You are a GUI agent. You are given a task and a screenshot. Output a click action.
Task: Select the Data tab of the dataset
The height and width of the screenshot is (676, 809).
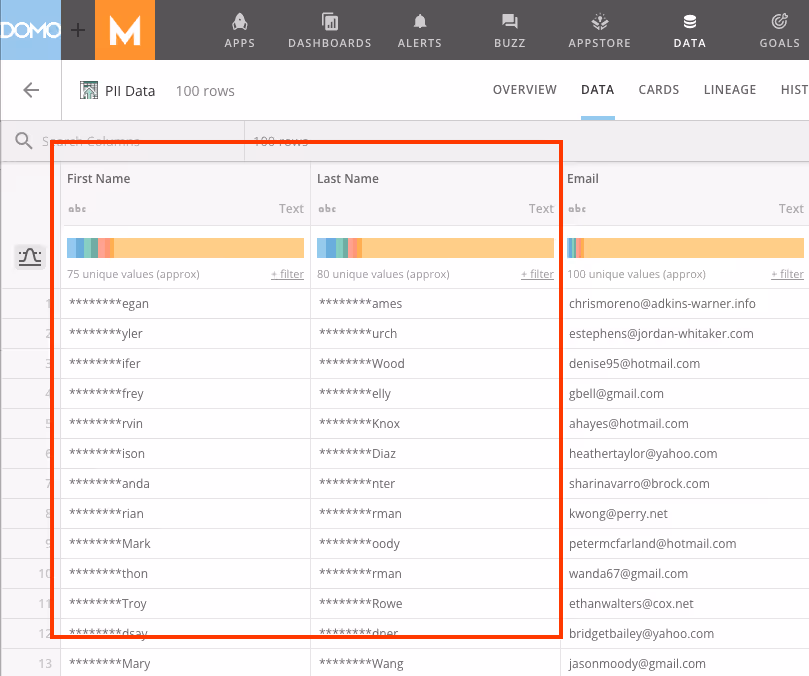[x=597, y=90]
